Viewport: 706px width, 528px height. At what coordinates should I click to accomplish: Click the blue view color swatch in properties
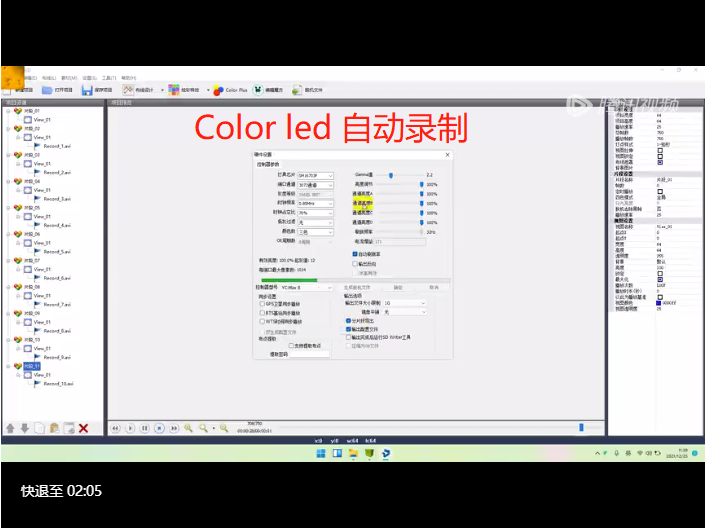pyautogui.click(x=658, y=303)
